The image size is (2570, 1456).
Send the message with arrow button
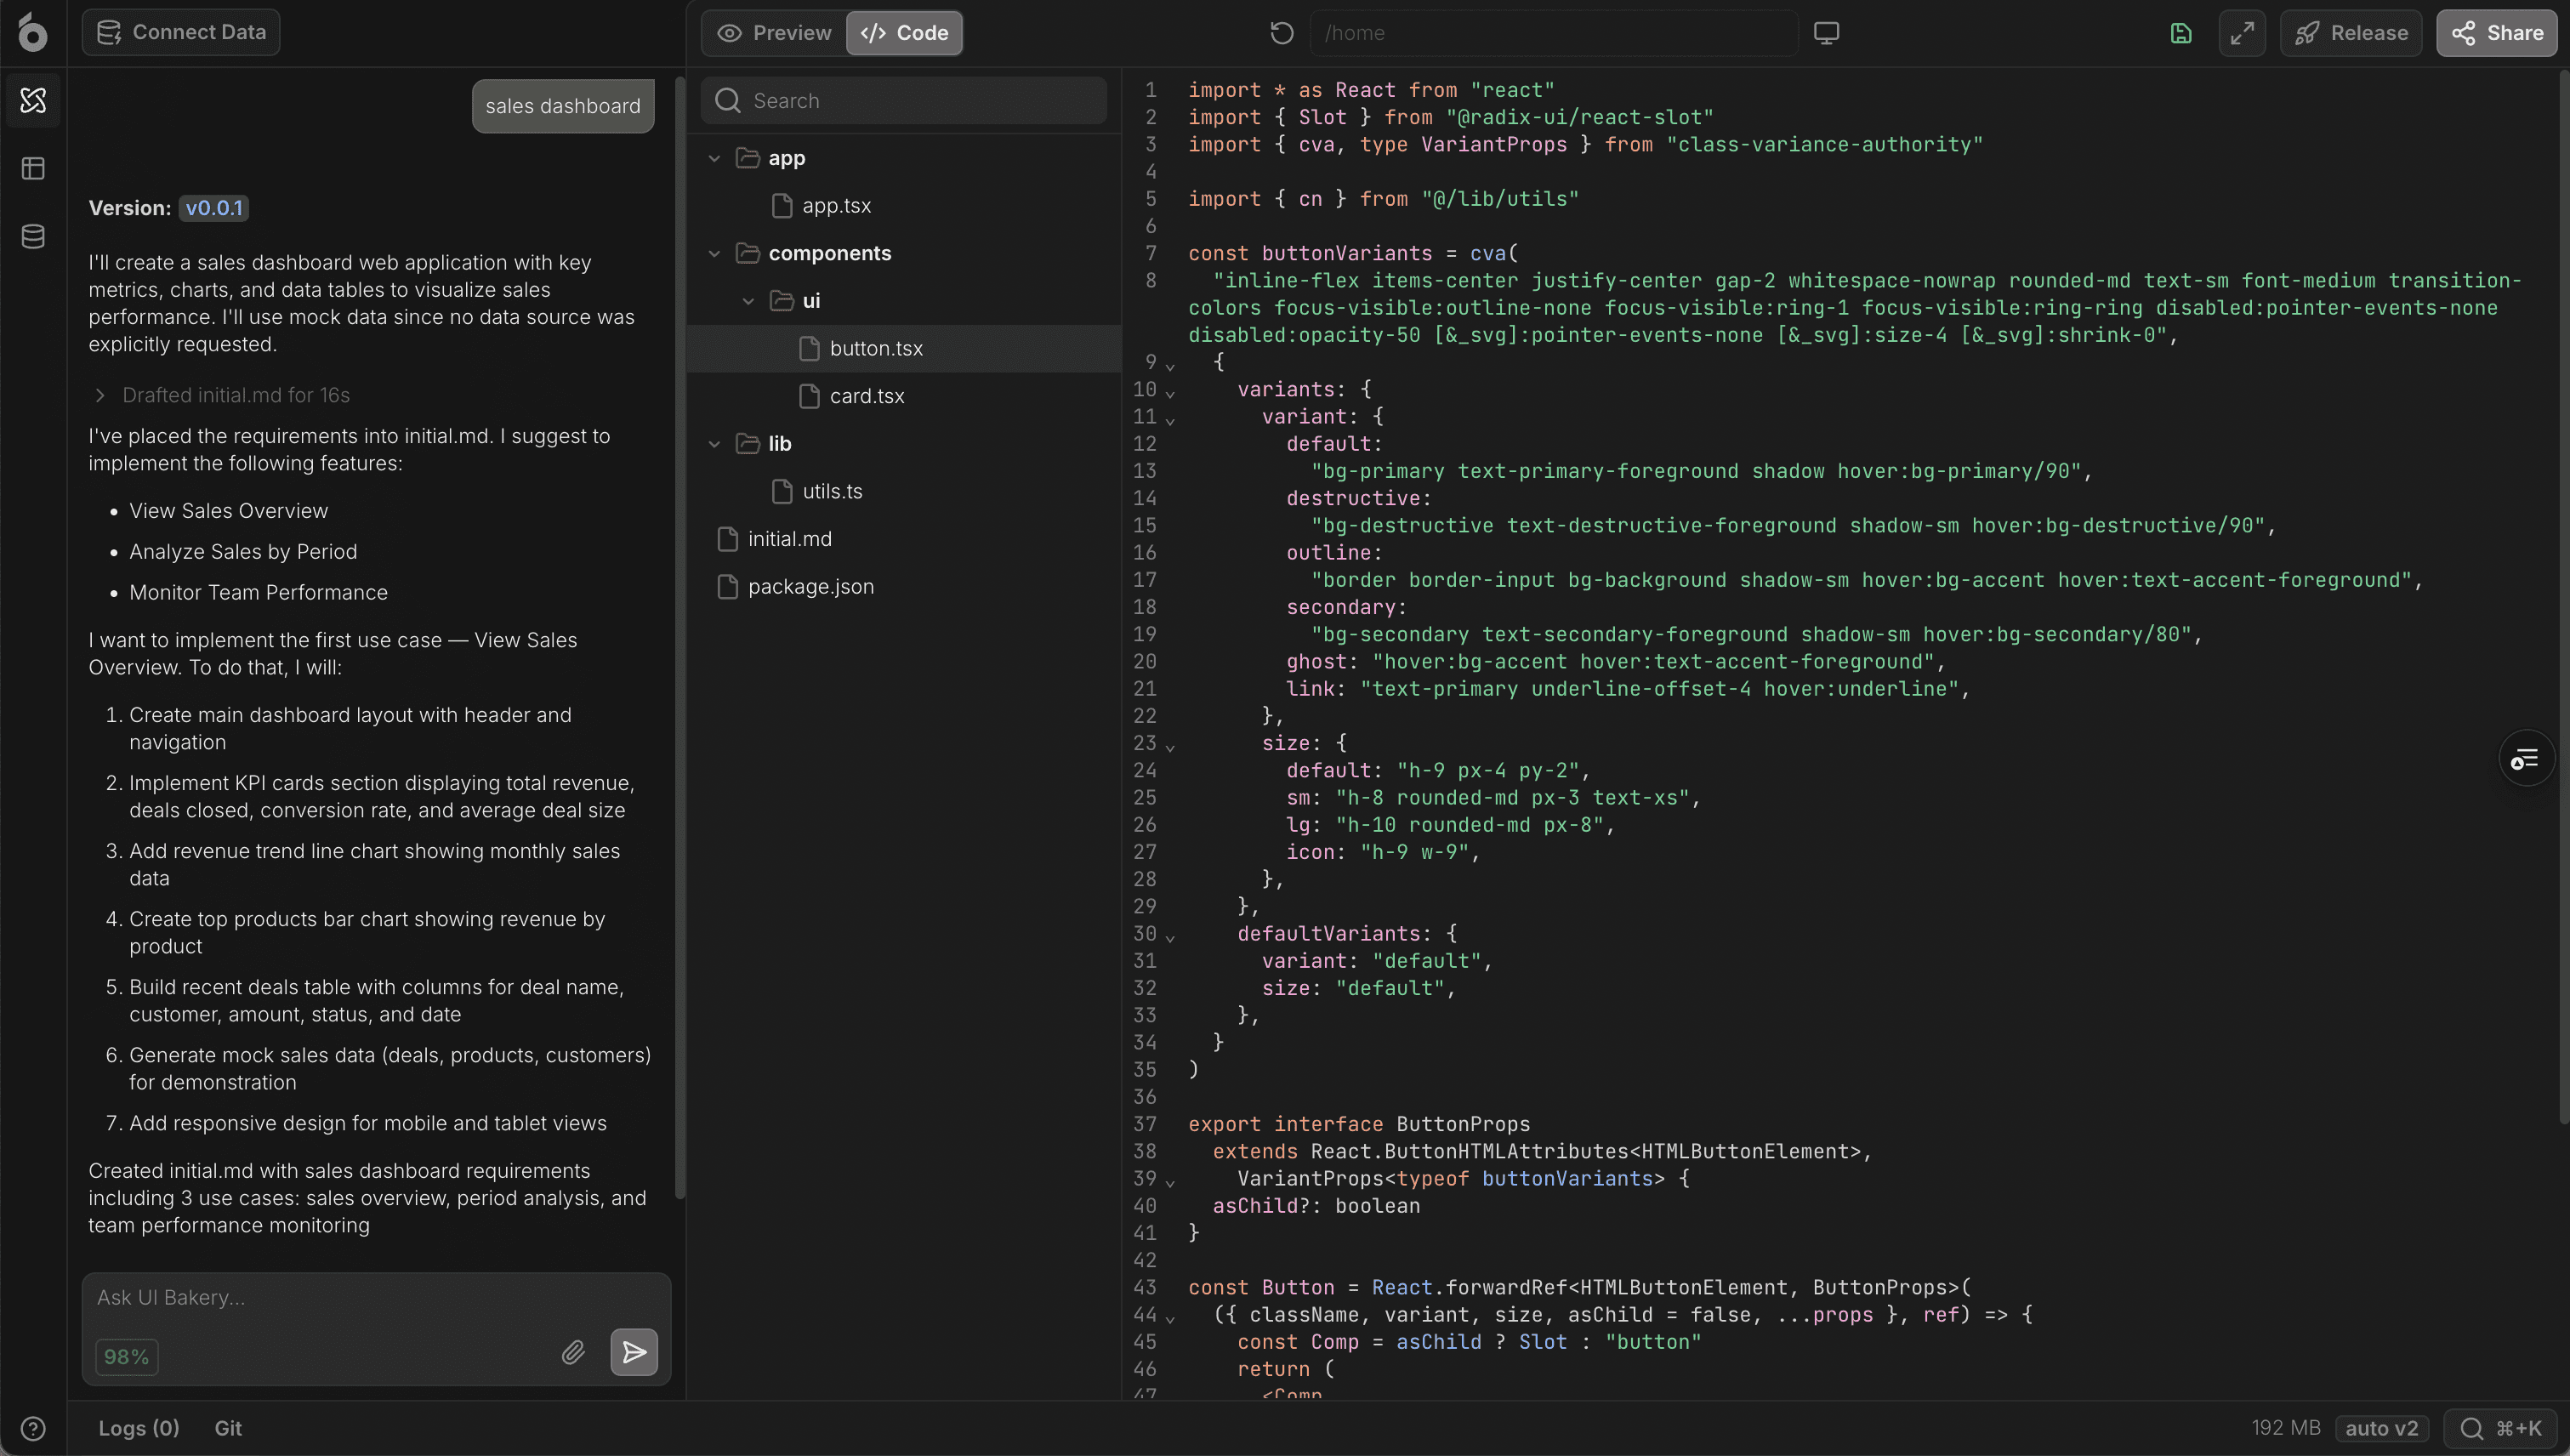click(634, 1352)
